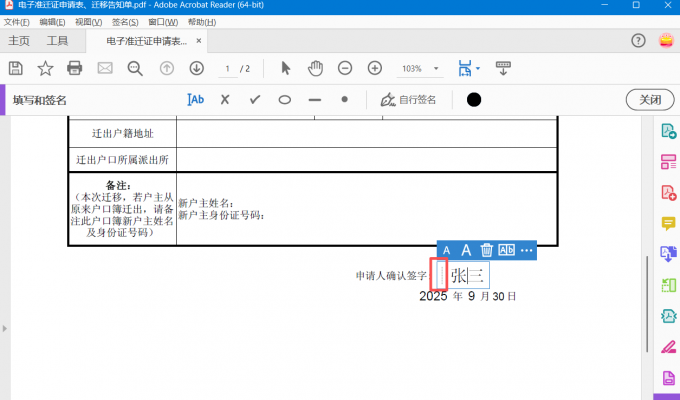The width and height of the screenshot is (680, 400).
Task: Switch to the 主页 tab
Action: coord(19,41)
